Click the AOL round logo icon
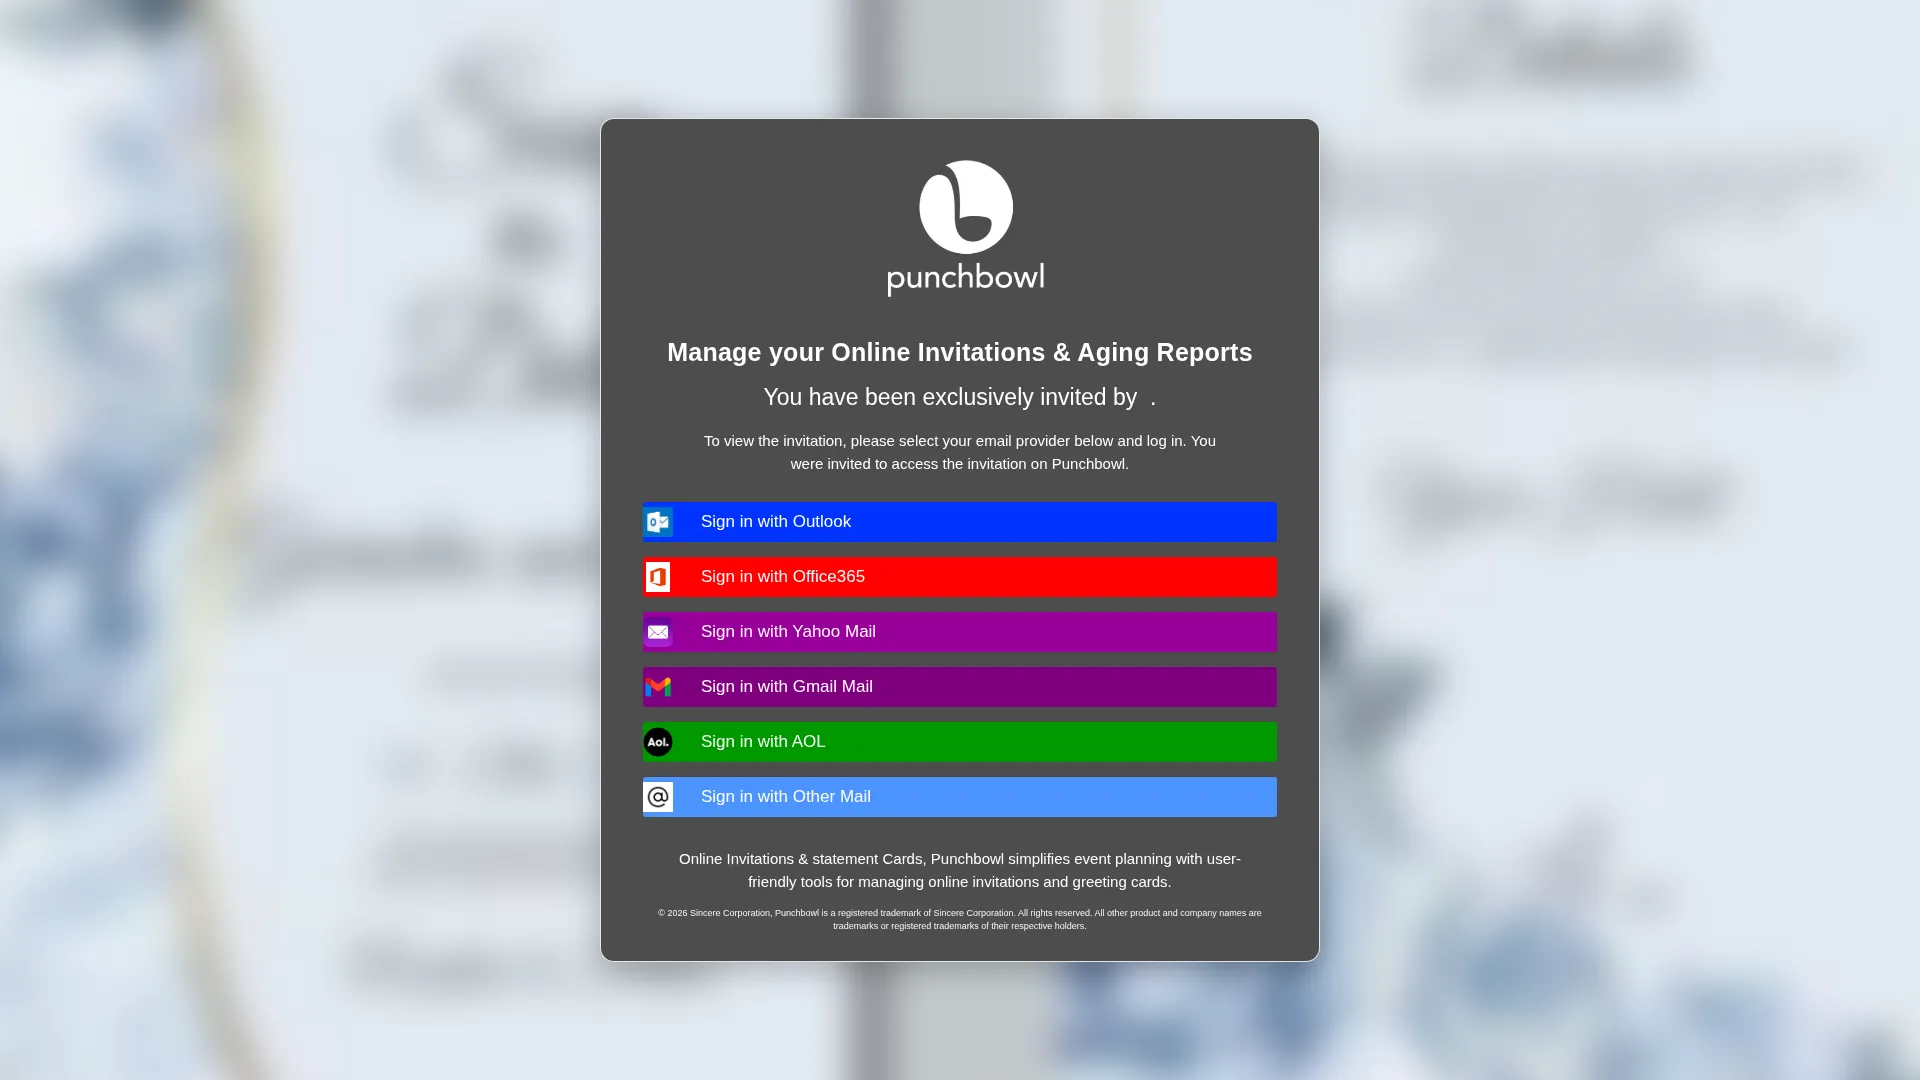 tap(658, 742)
